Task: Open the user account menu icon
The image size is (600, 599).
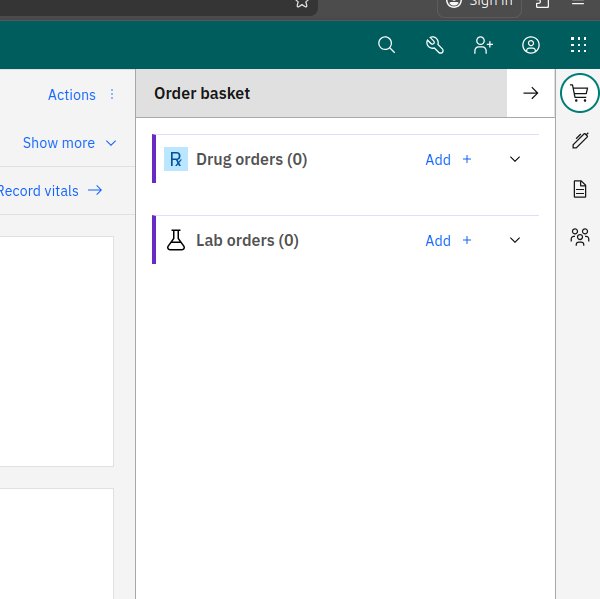Action: 531,45
